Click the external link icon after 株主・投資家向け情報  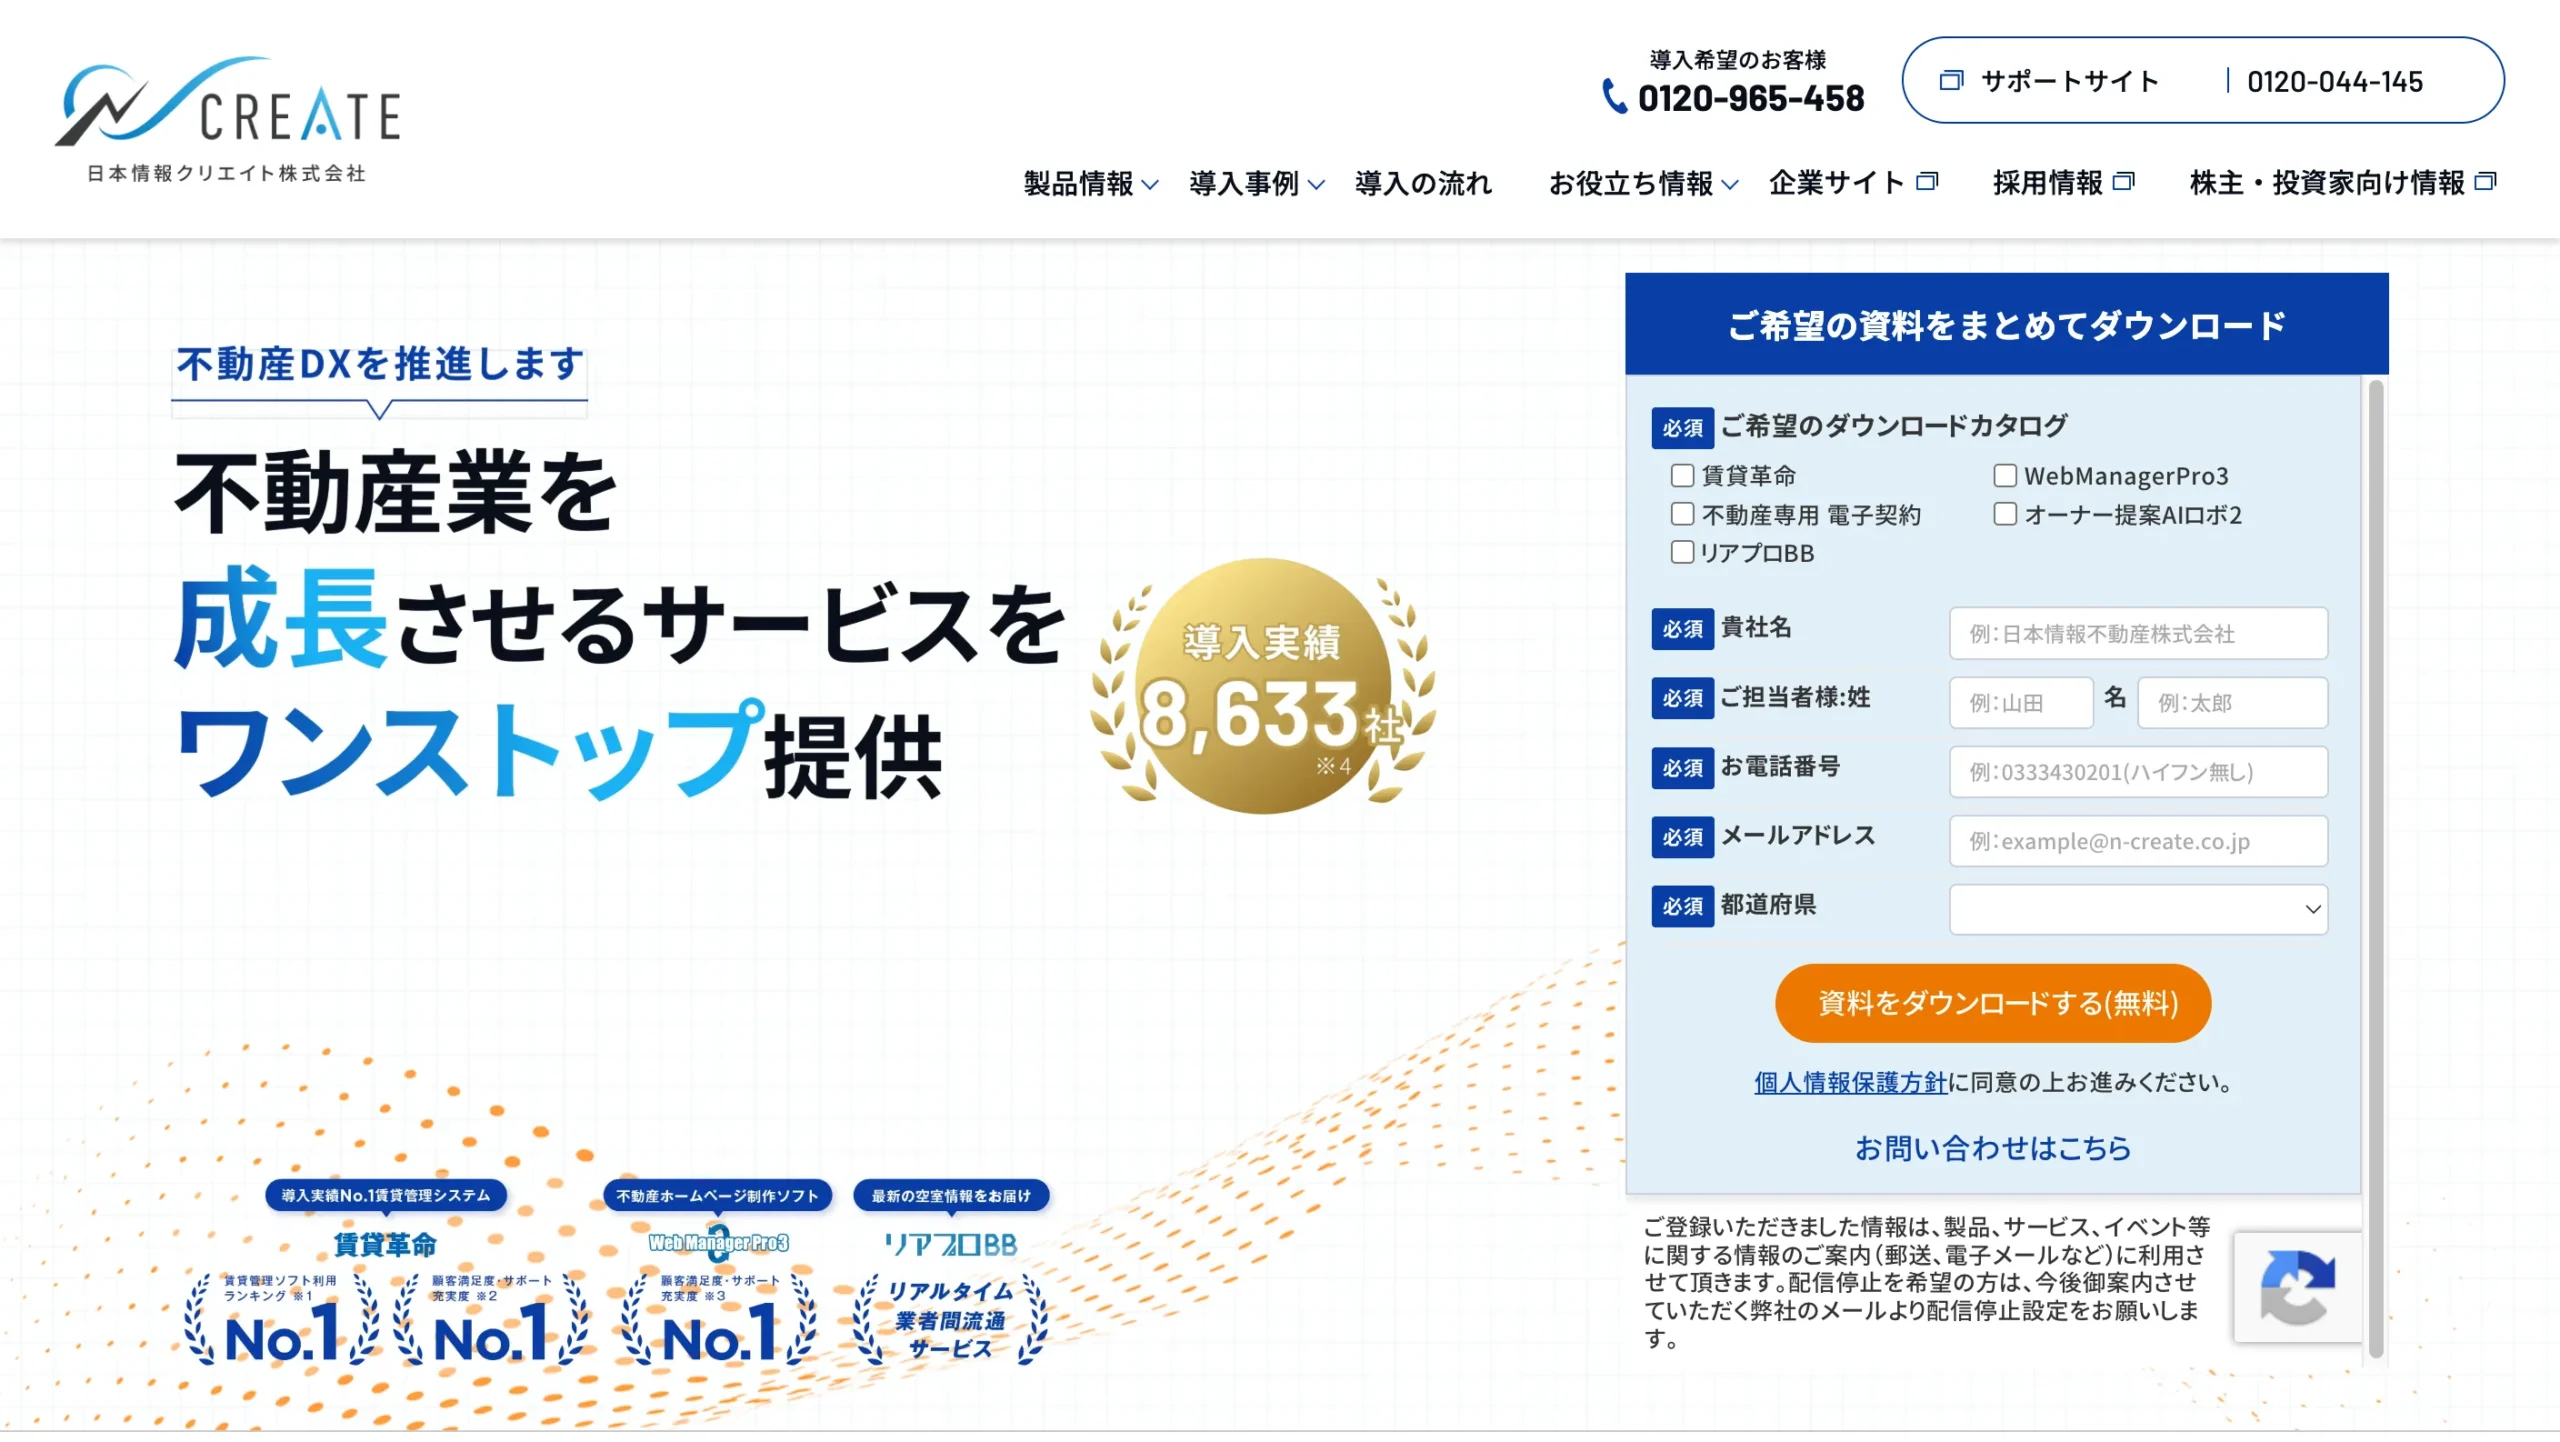(x=2485, y=182)
